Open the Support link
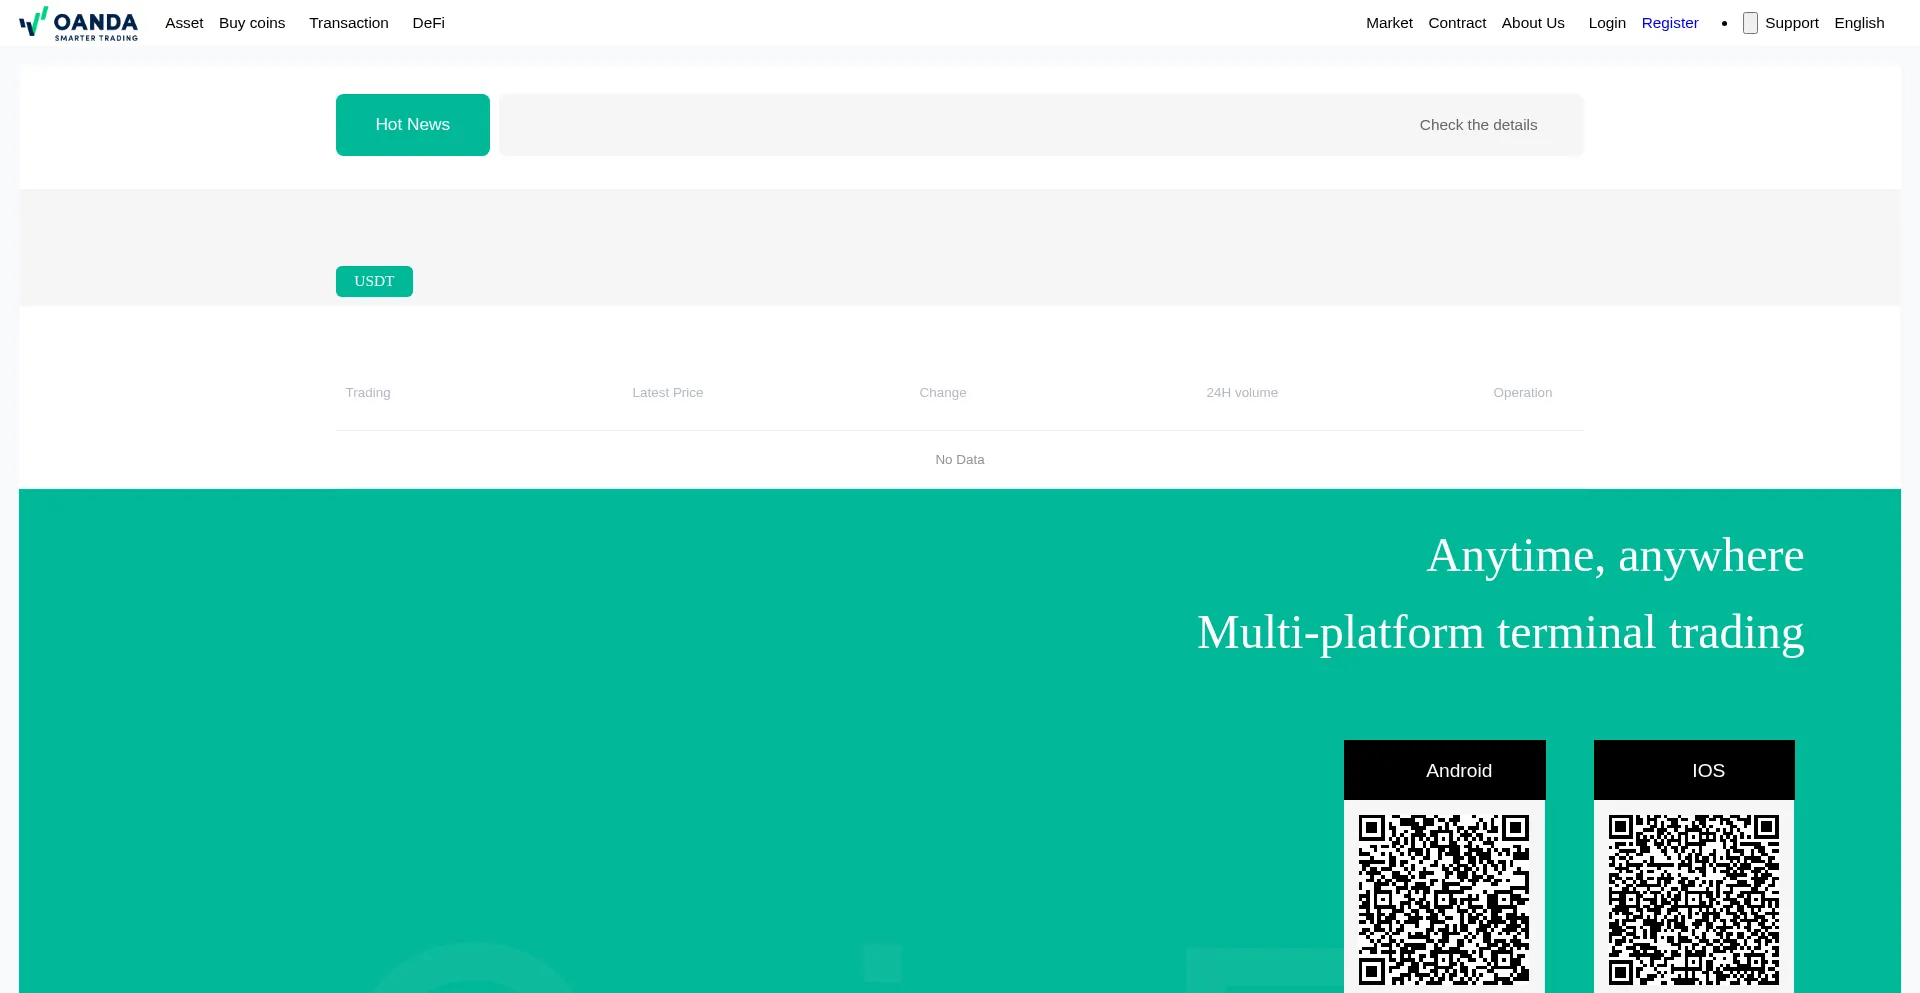 pos(1792,23)
